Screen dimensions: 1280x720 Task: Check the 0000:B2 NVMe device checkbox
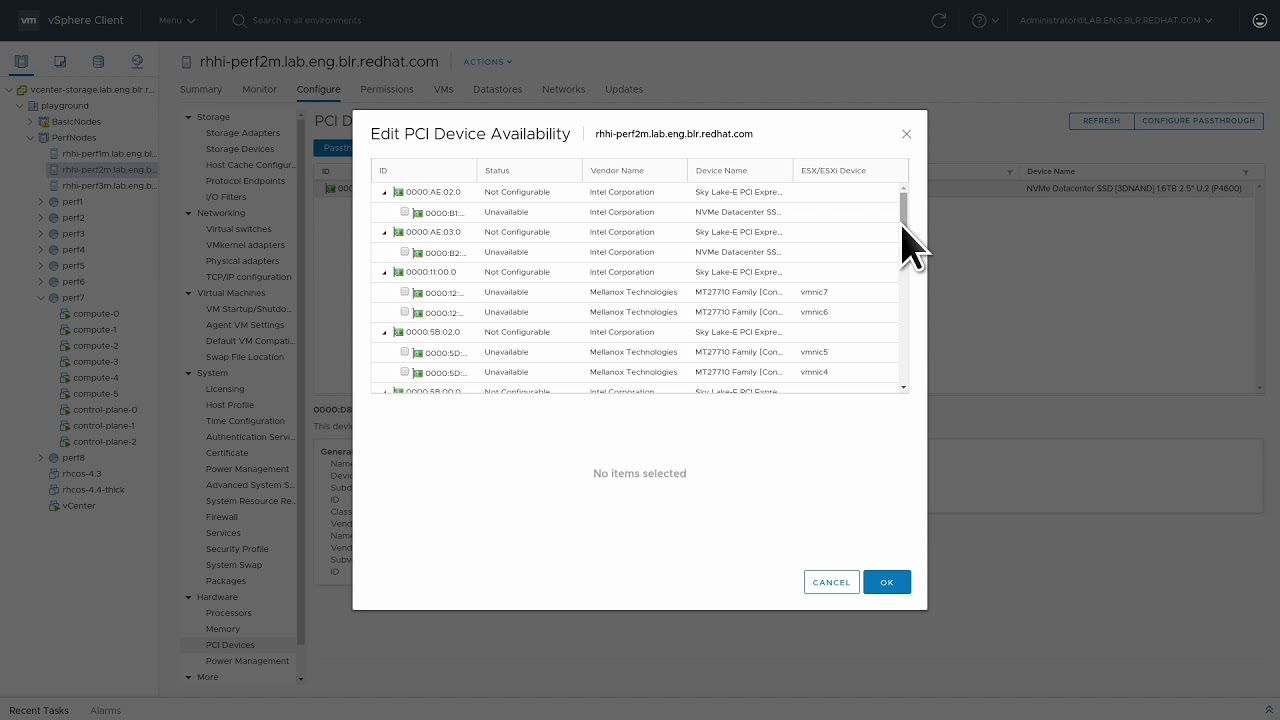click(x=405, y=252)
